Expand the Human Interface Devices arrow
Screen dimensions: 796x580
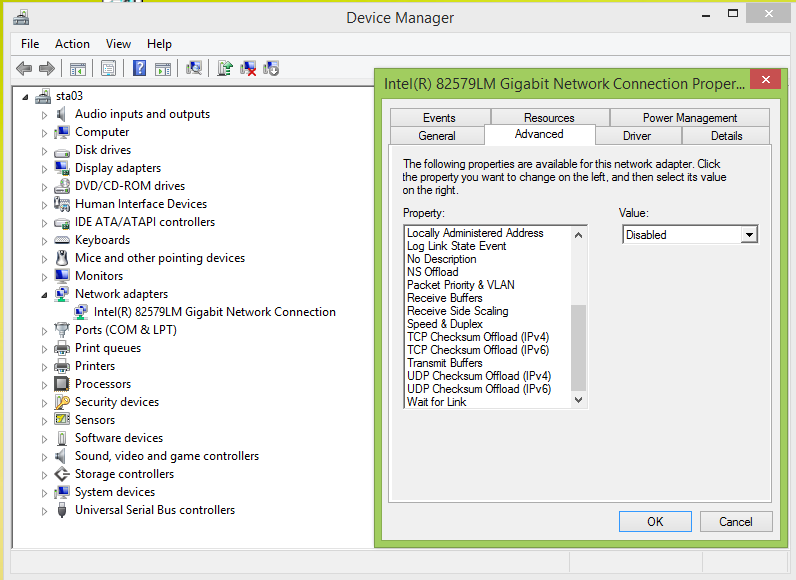(44, 205)
